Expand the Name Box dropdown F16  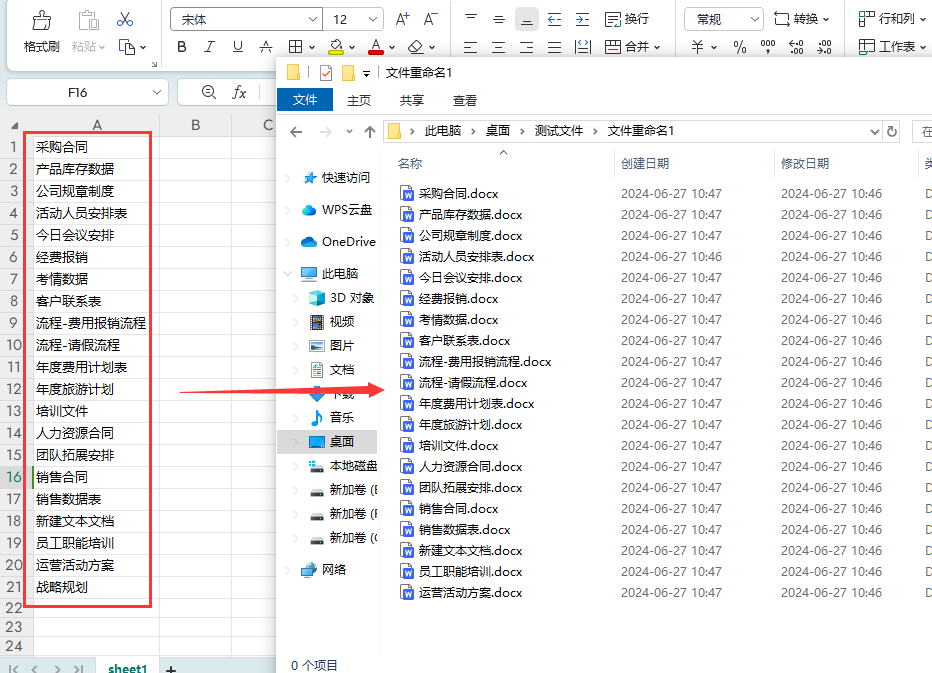[x=156, y=93]
